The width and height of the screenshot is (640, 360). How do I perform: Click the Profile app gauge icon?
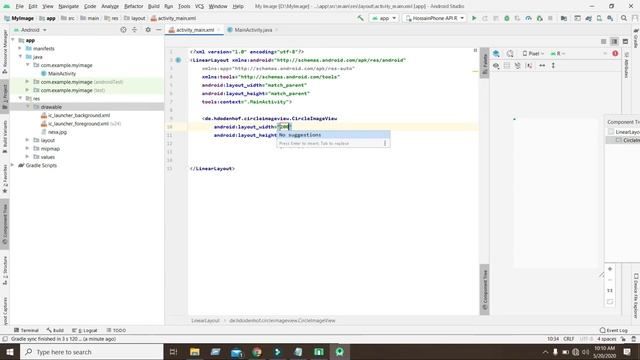[x=528, y=18]
